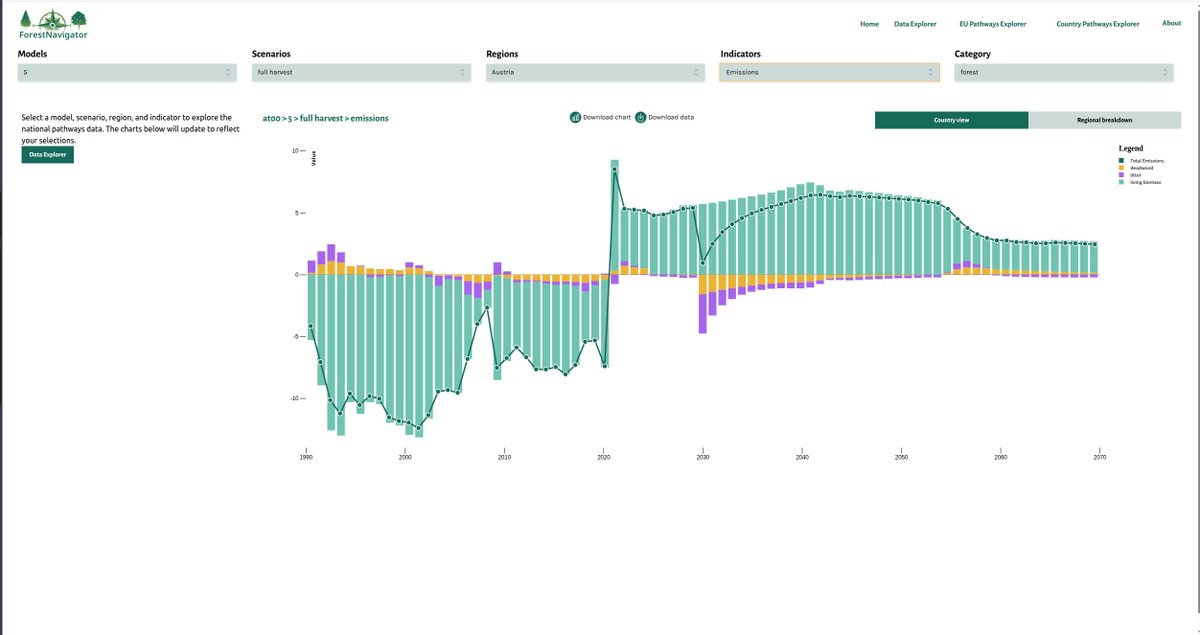The height and width of the screenshot is (635, 1200).
Task: Click the 2070 x-axis label
Action: tap(1100, 457)
